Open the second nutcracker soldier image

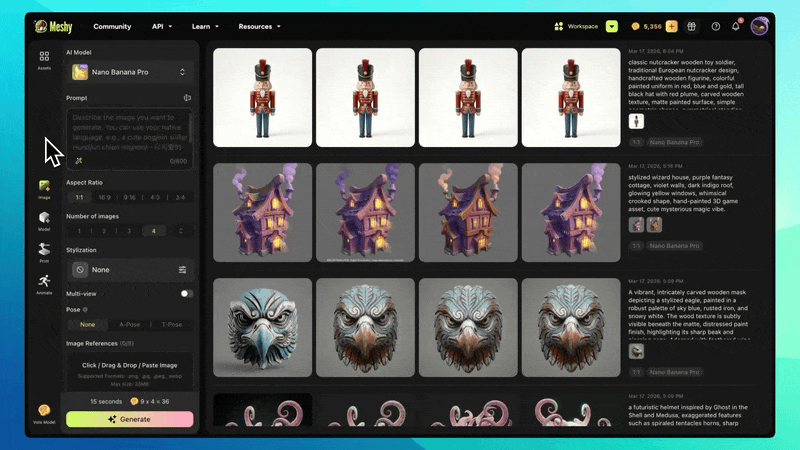click(365, 97)
